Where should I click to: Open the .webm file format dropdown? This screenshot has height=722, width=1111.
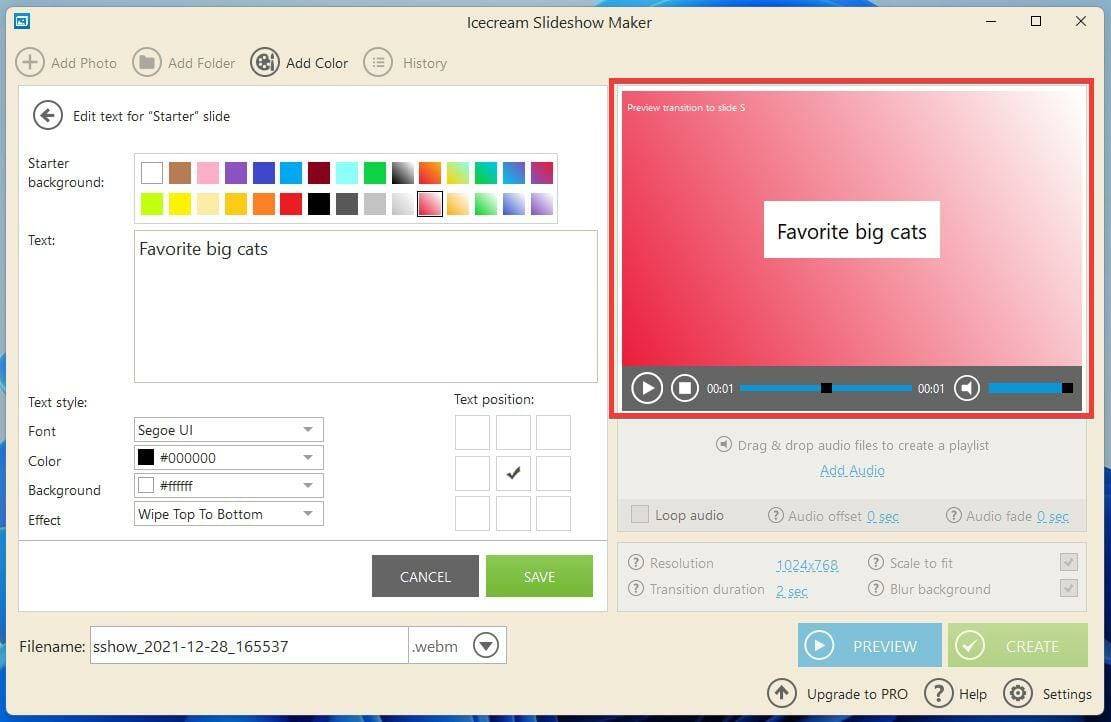(486, 646)
